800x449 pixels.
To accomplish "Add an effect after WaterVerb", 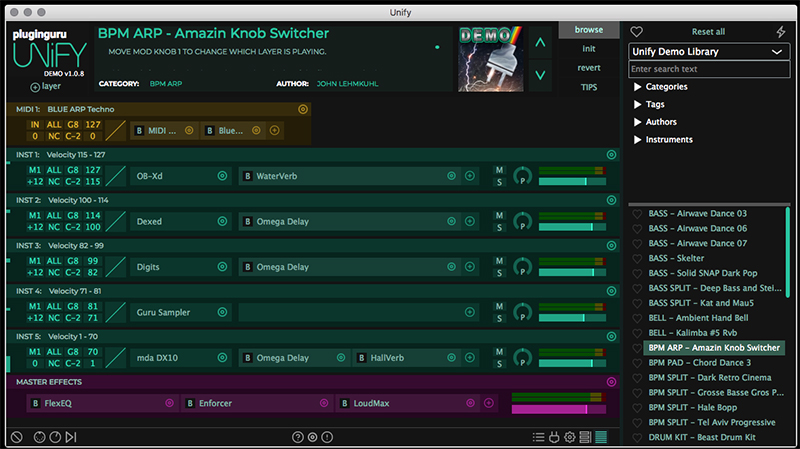I will (470, 176).
